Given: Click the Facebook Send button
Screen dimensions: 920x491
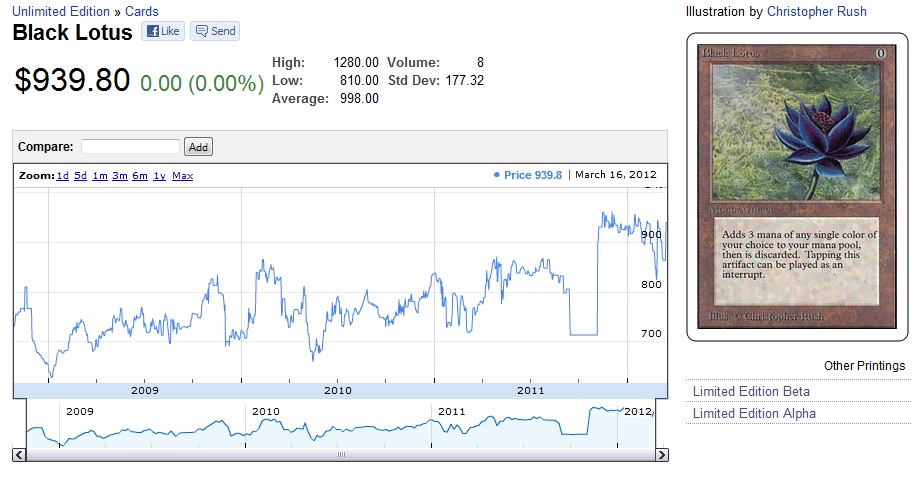Looking at the screenshot, I should (215, 31).
